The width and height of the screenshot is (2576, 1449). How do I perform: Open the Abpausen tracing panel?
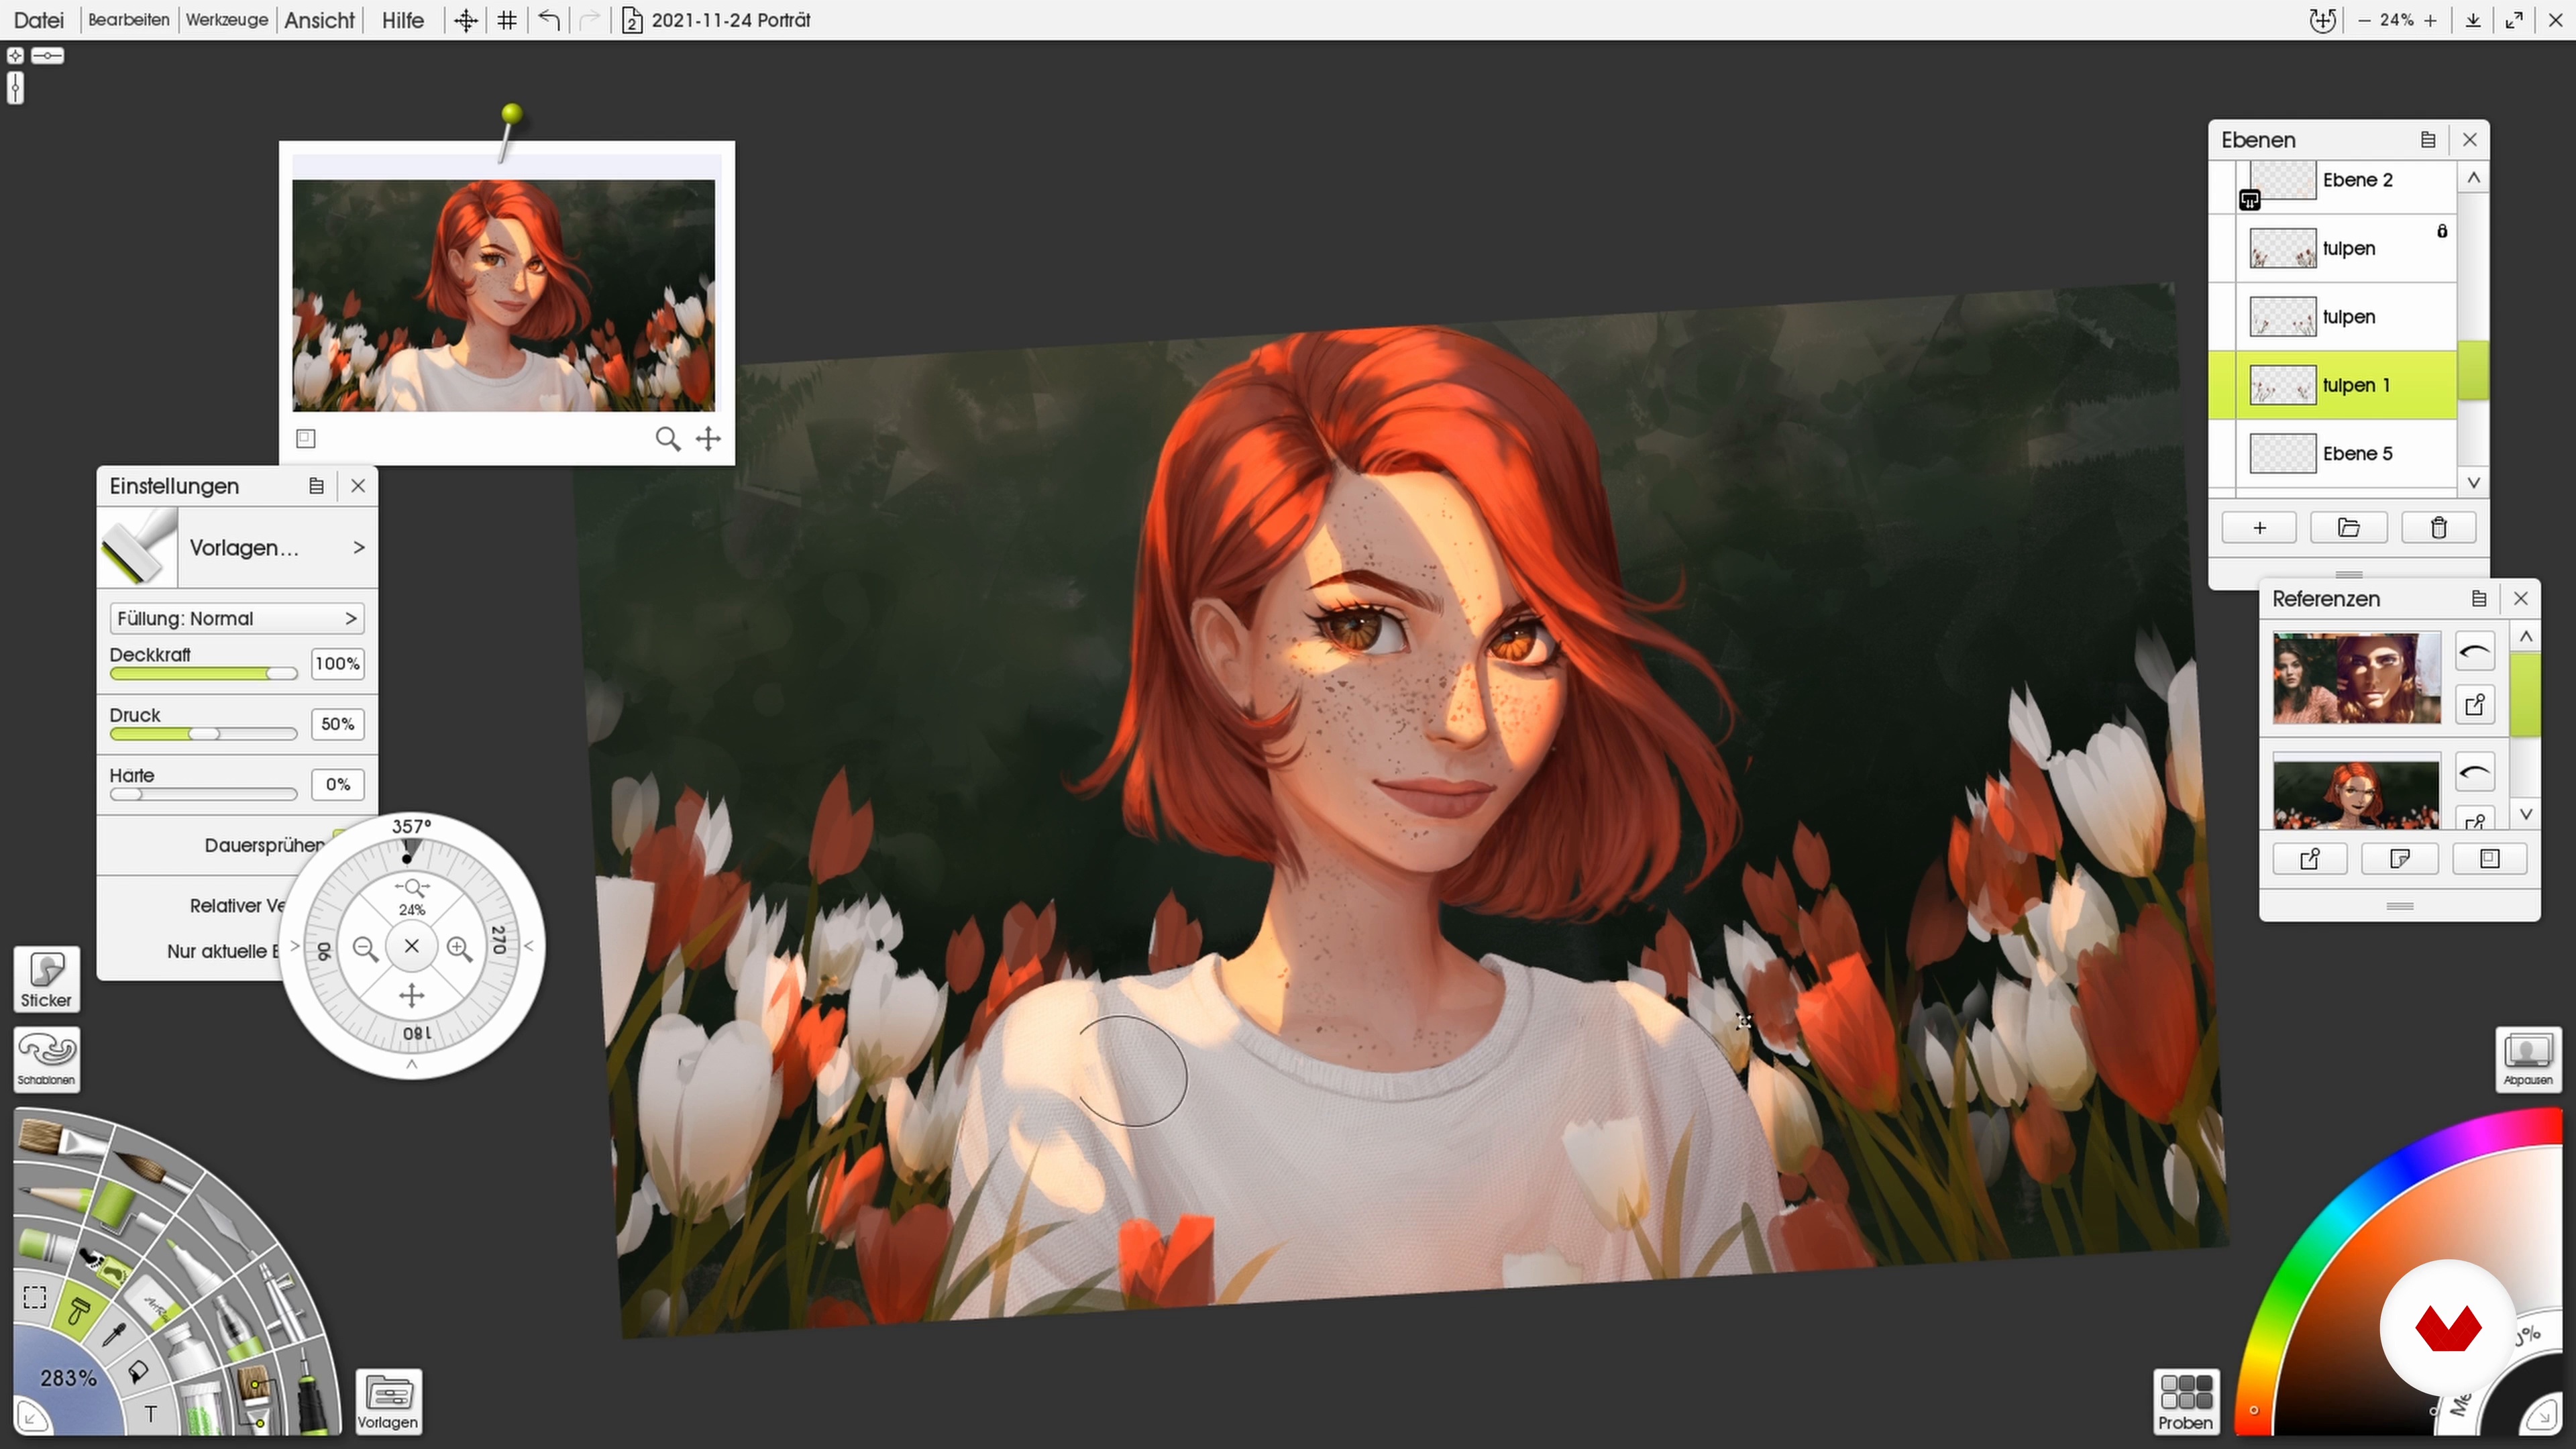click(x=2528, y=1059)
